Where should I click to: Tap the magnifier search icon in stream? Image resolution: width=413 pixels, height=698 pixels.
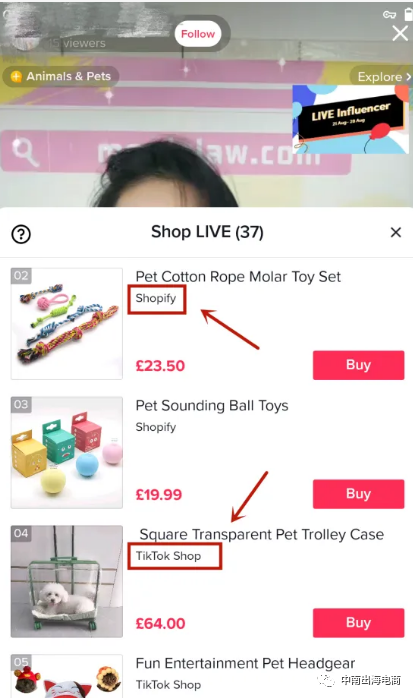[24, 152]
